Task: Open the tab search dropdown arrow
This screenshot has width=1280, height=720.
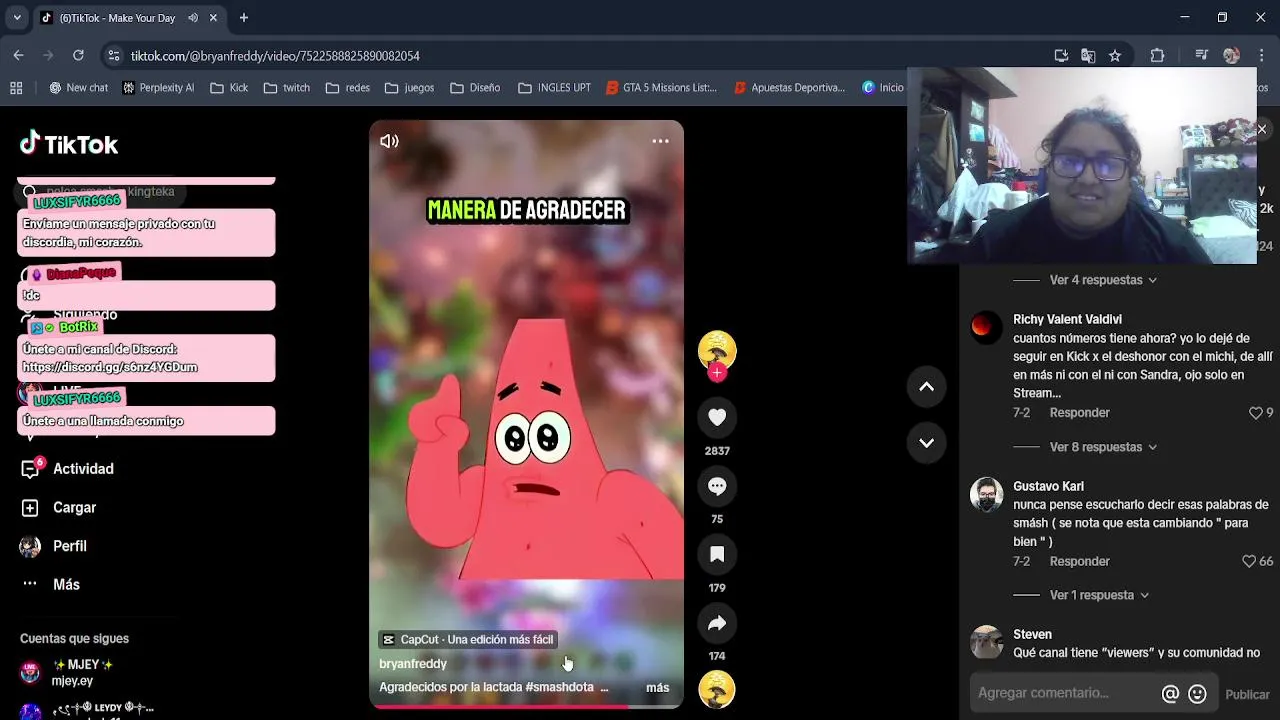Action: pos(17,17)
